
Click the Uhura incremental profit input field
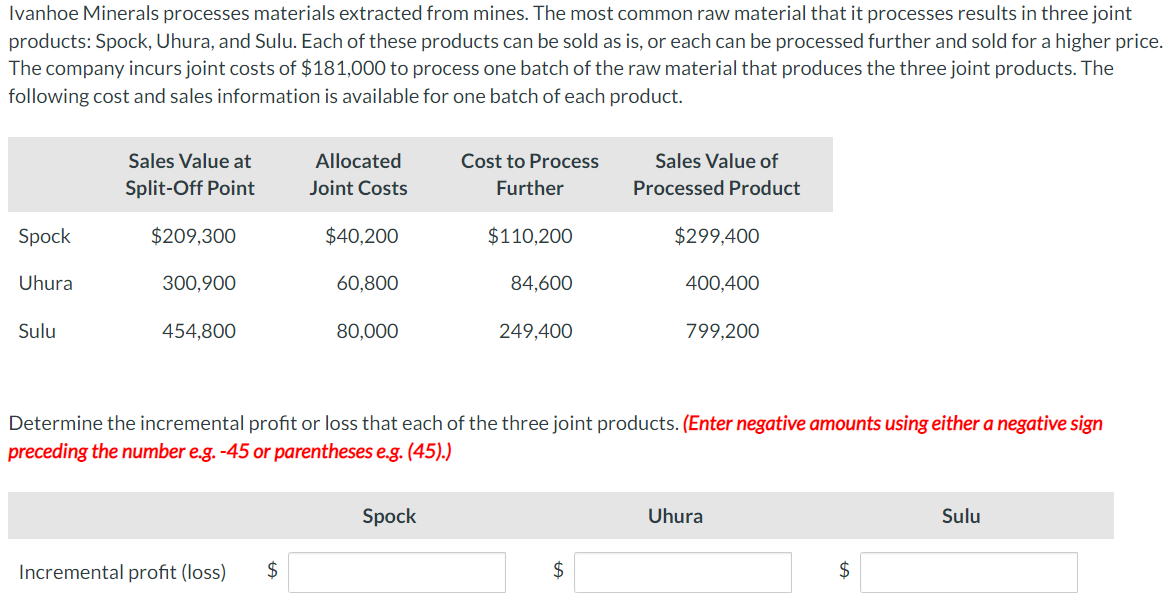(682, 572)
